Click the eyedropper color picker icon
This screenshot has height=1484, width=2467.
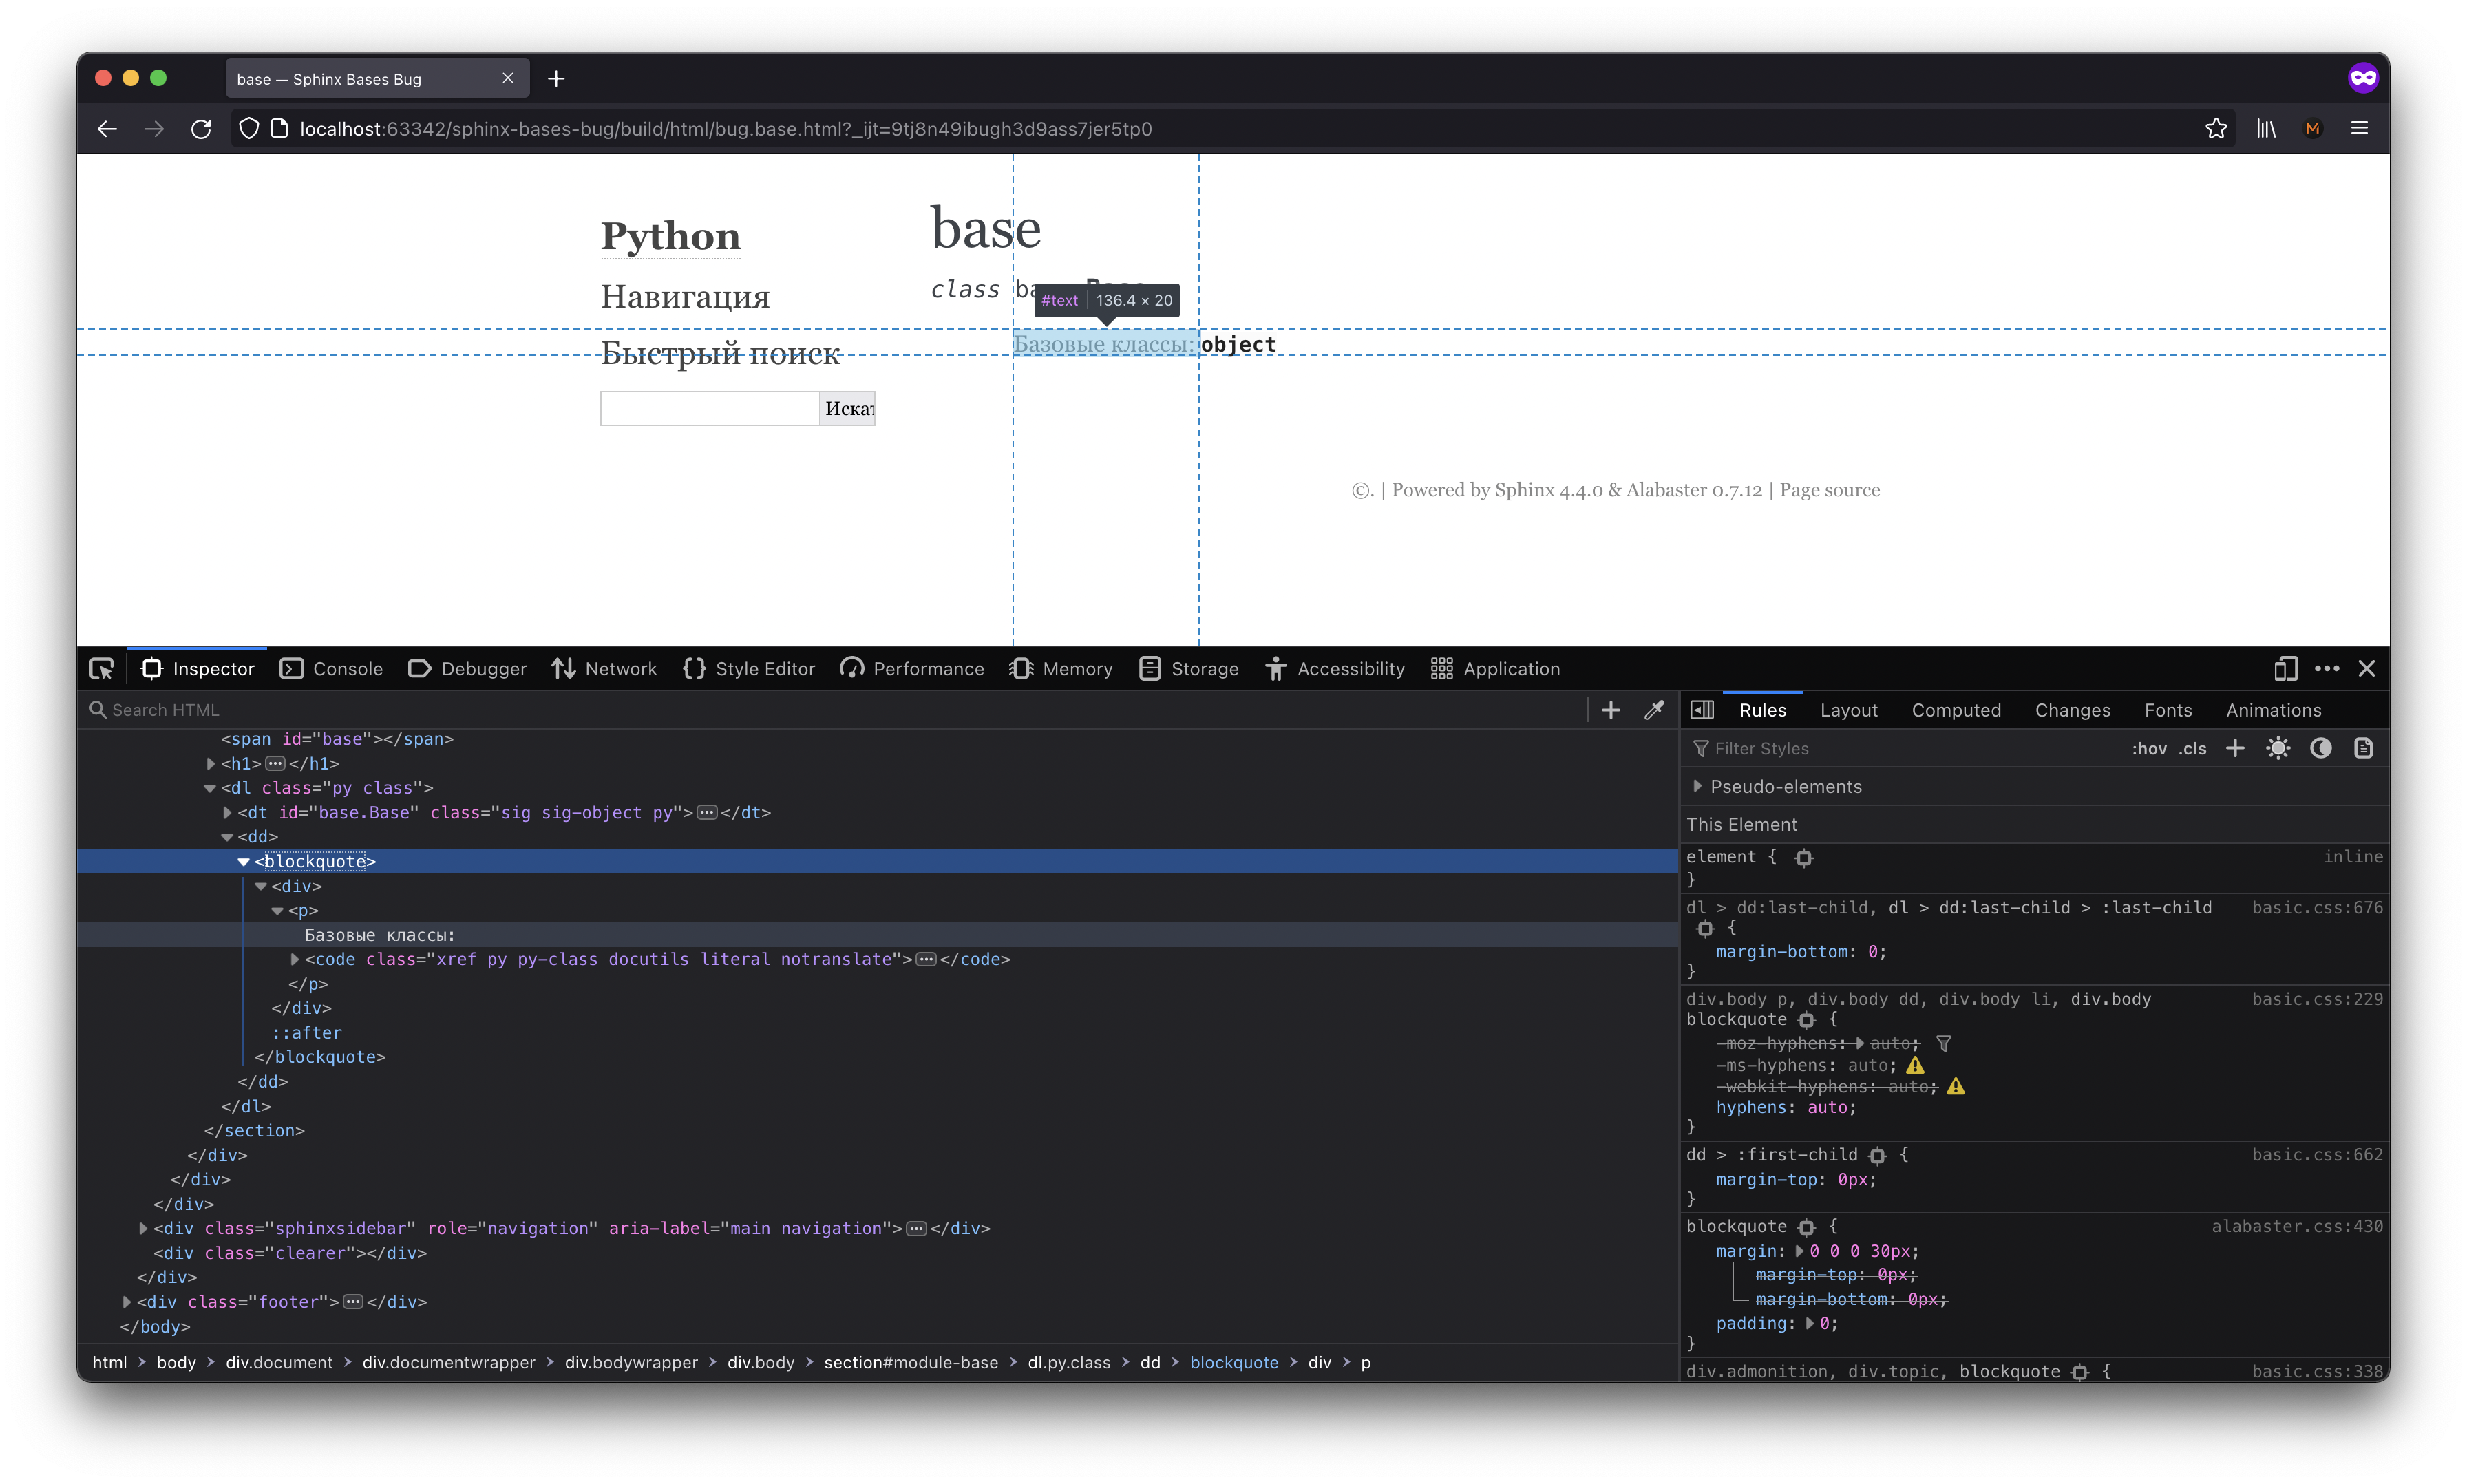coord(1654,710)
